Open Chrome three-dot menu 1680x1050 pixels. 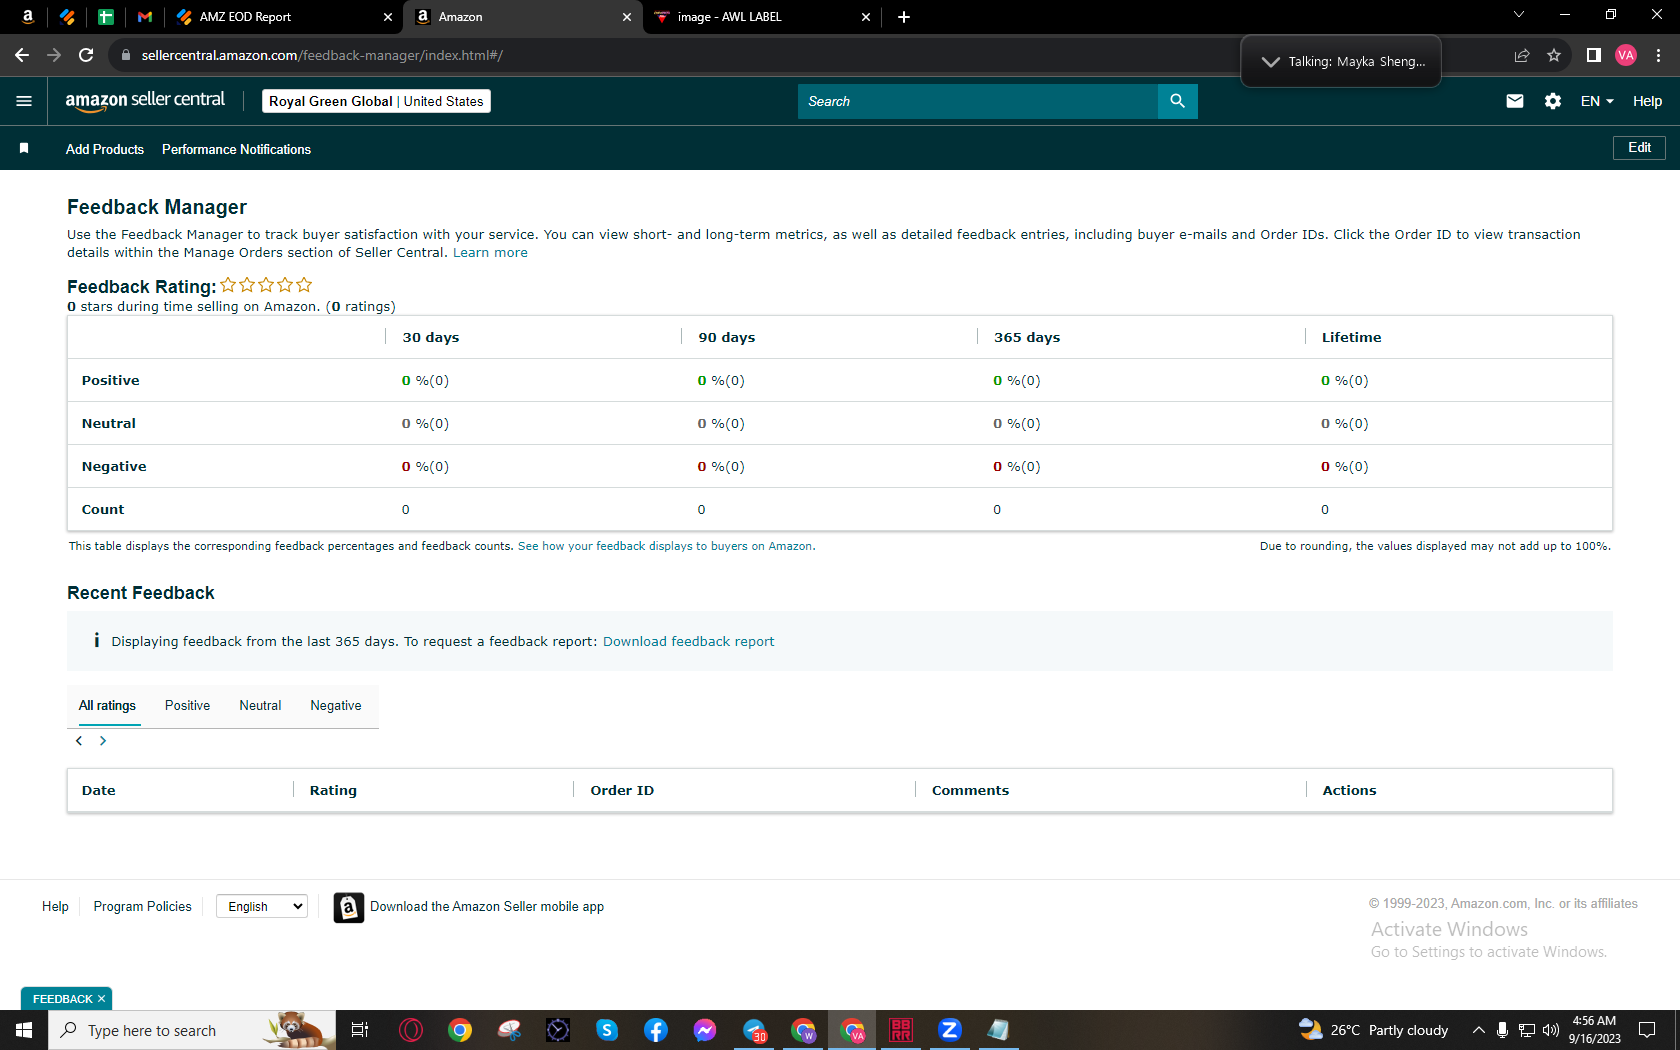tap(1658, 55)
